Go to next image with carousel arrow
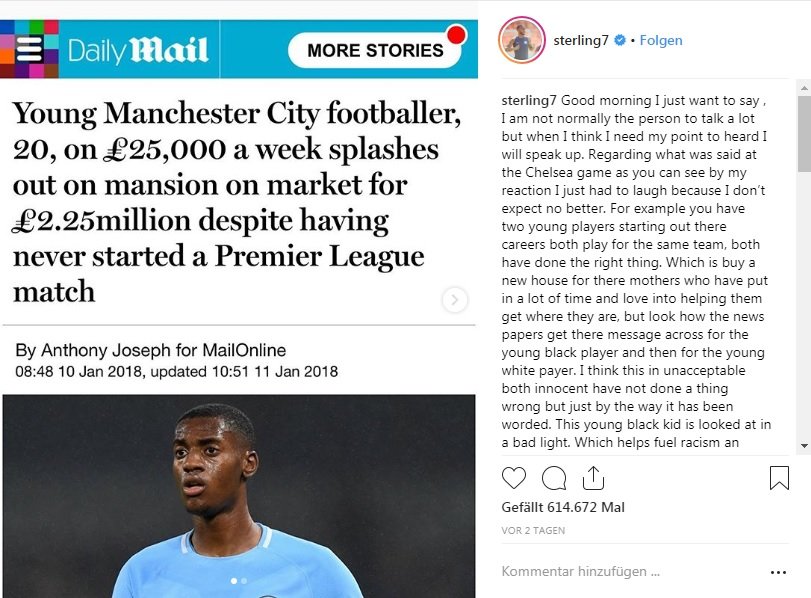 click(455, 300)
